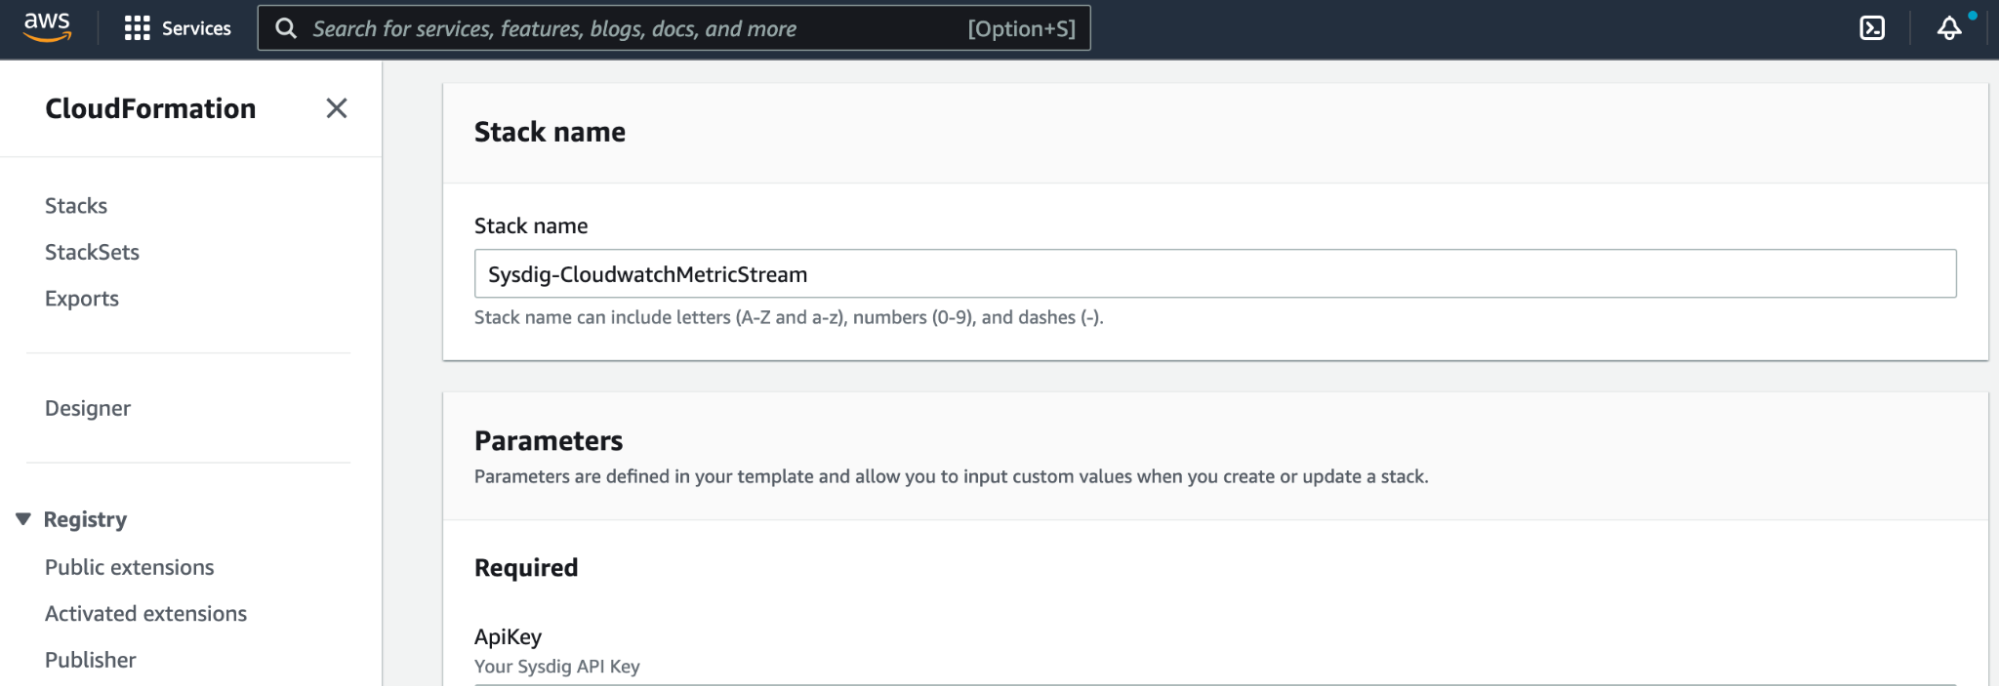Image resolution: width=1999 pixels, height=687 pixels.
Task: View CloudFormation Exports
Action: click(x=81, y=297)
